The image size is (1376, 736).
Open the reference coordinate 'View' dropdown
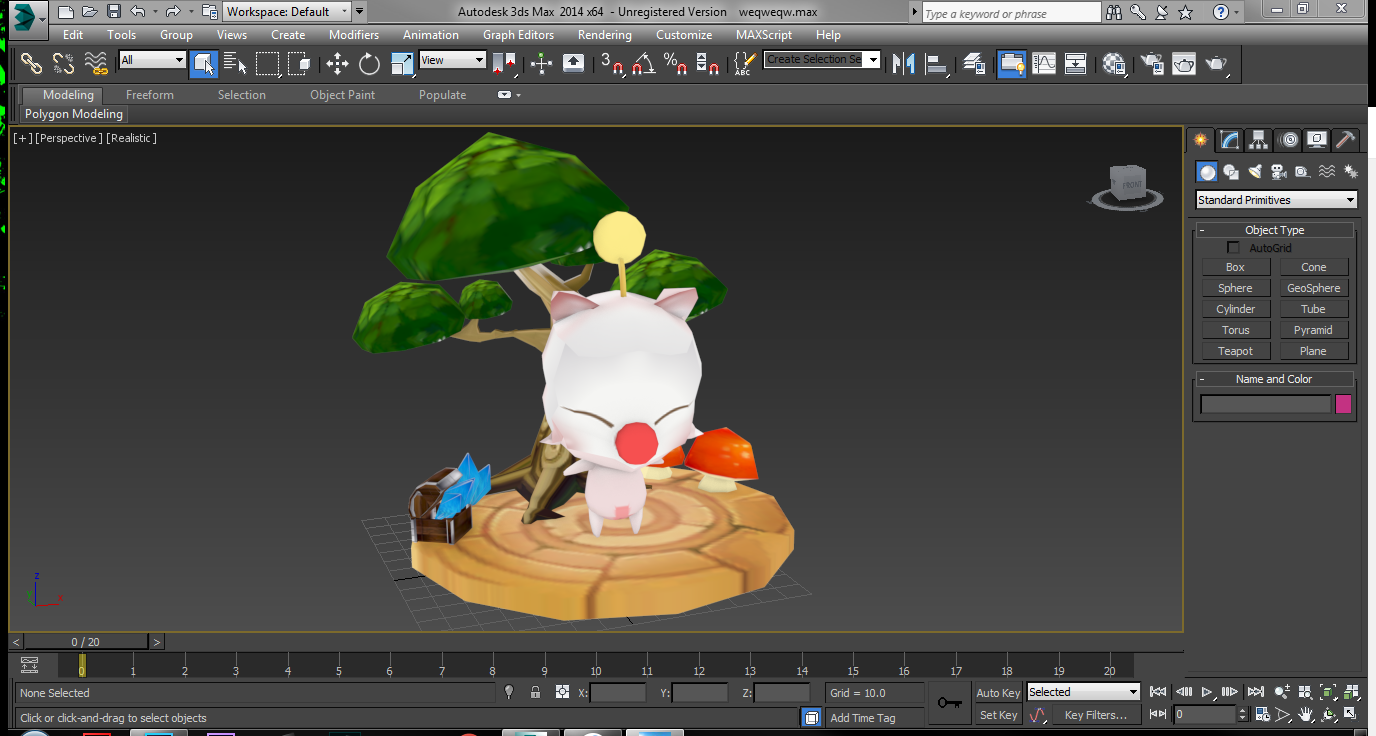(452, 60)
